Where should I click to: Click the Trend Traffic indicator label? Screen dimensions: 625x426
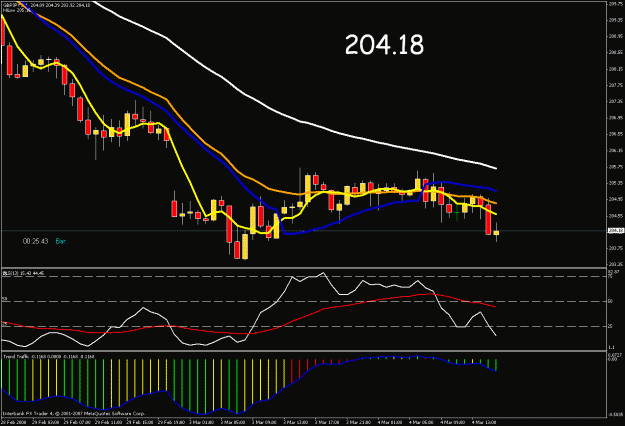click(49, 356)
